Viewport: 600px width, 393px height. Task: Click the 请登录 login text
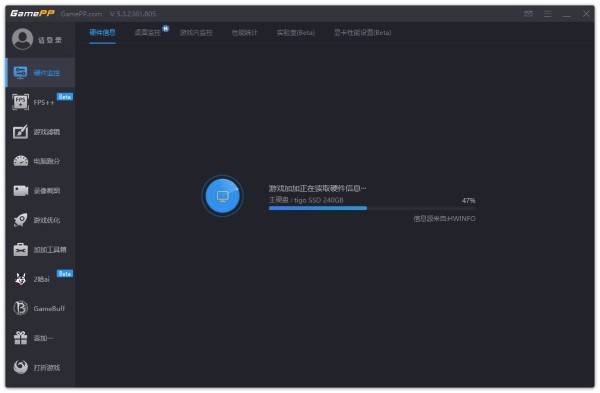49,40
